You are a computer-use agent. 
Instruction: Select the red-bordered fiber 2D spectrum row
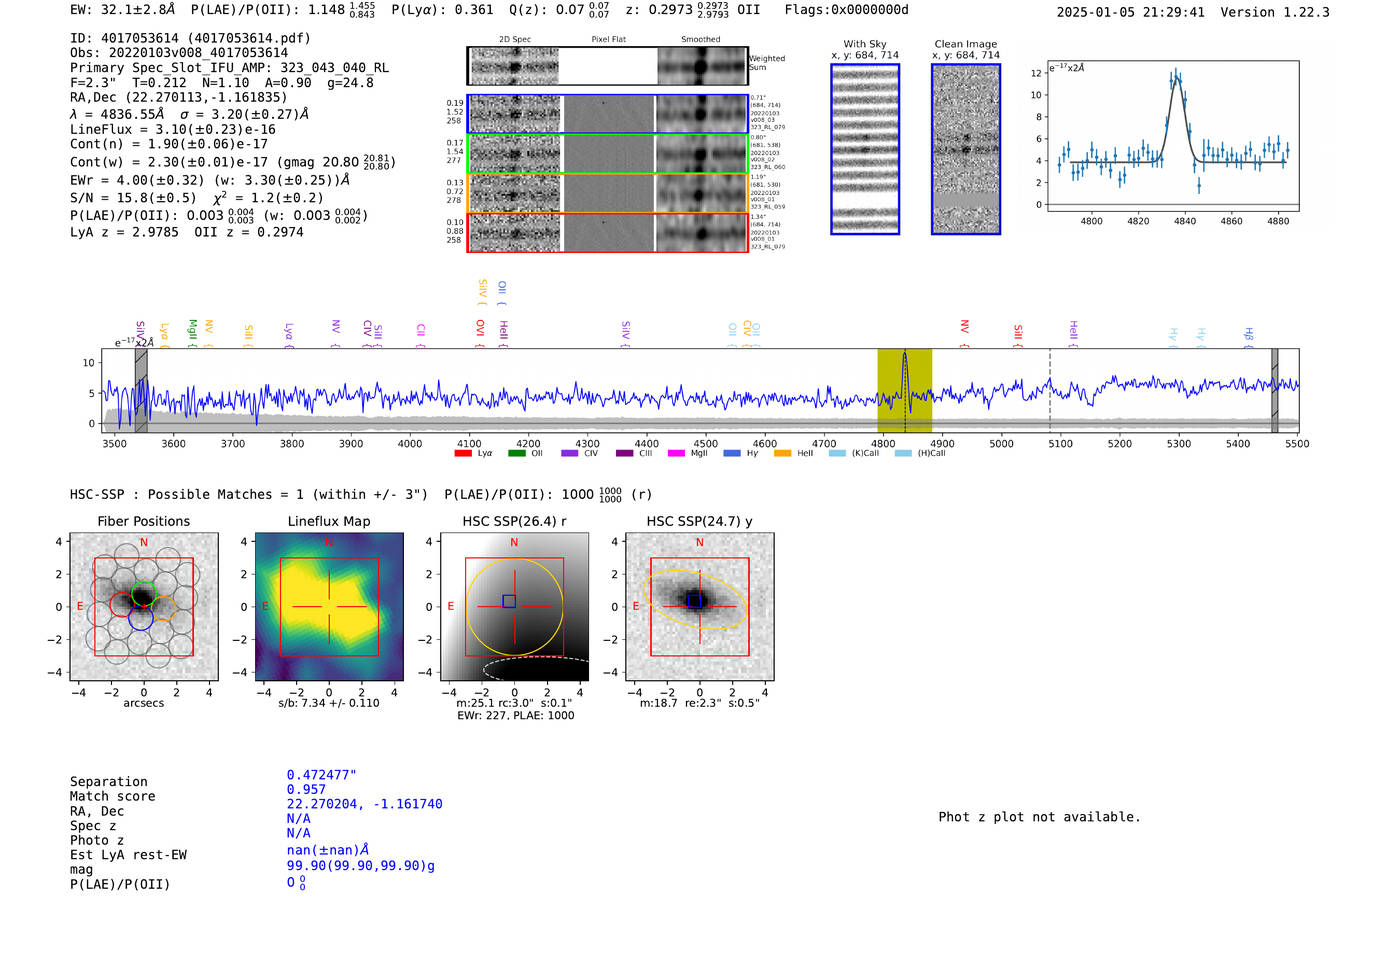(607, 232)
